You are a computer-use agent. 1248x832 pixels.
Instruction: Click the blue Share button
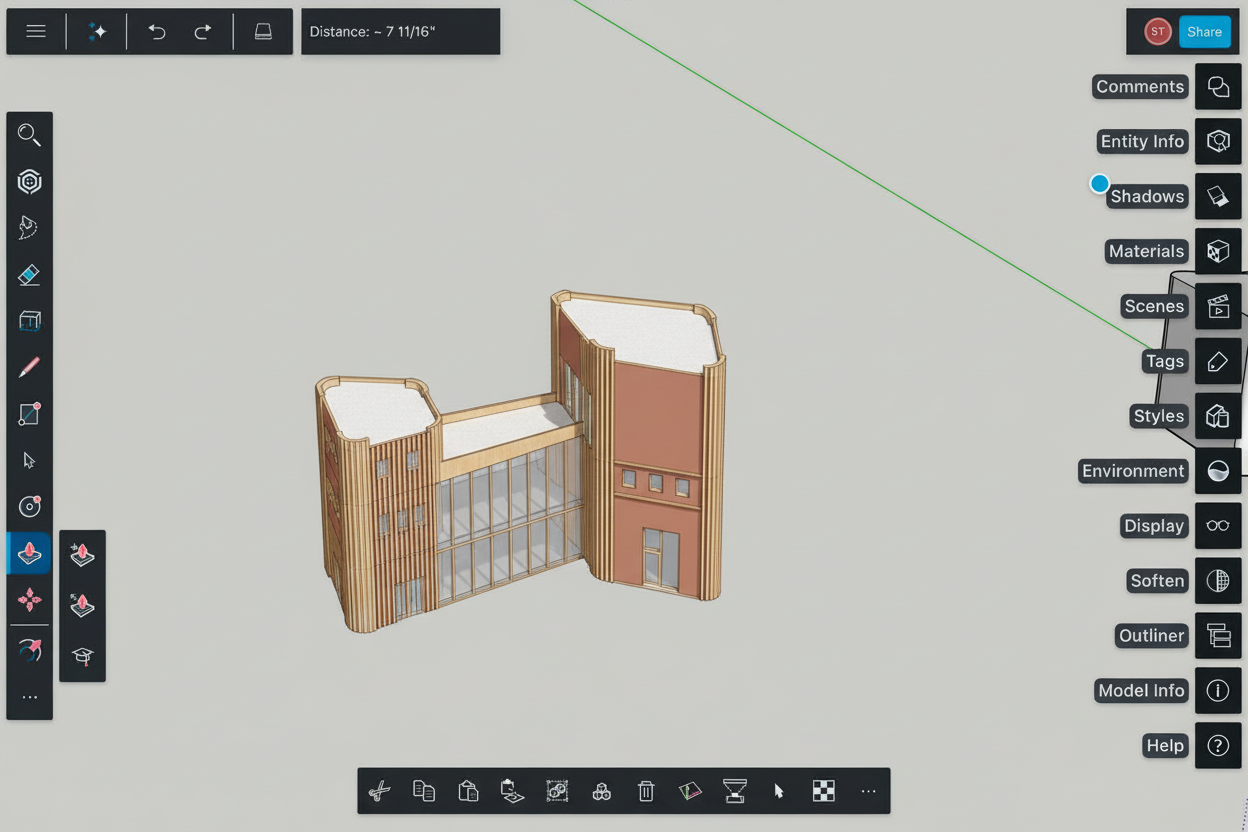(1204, 32)
